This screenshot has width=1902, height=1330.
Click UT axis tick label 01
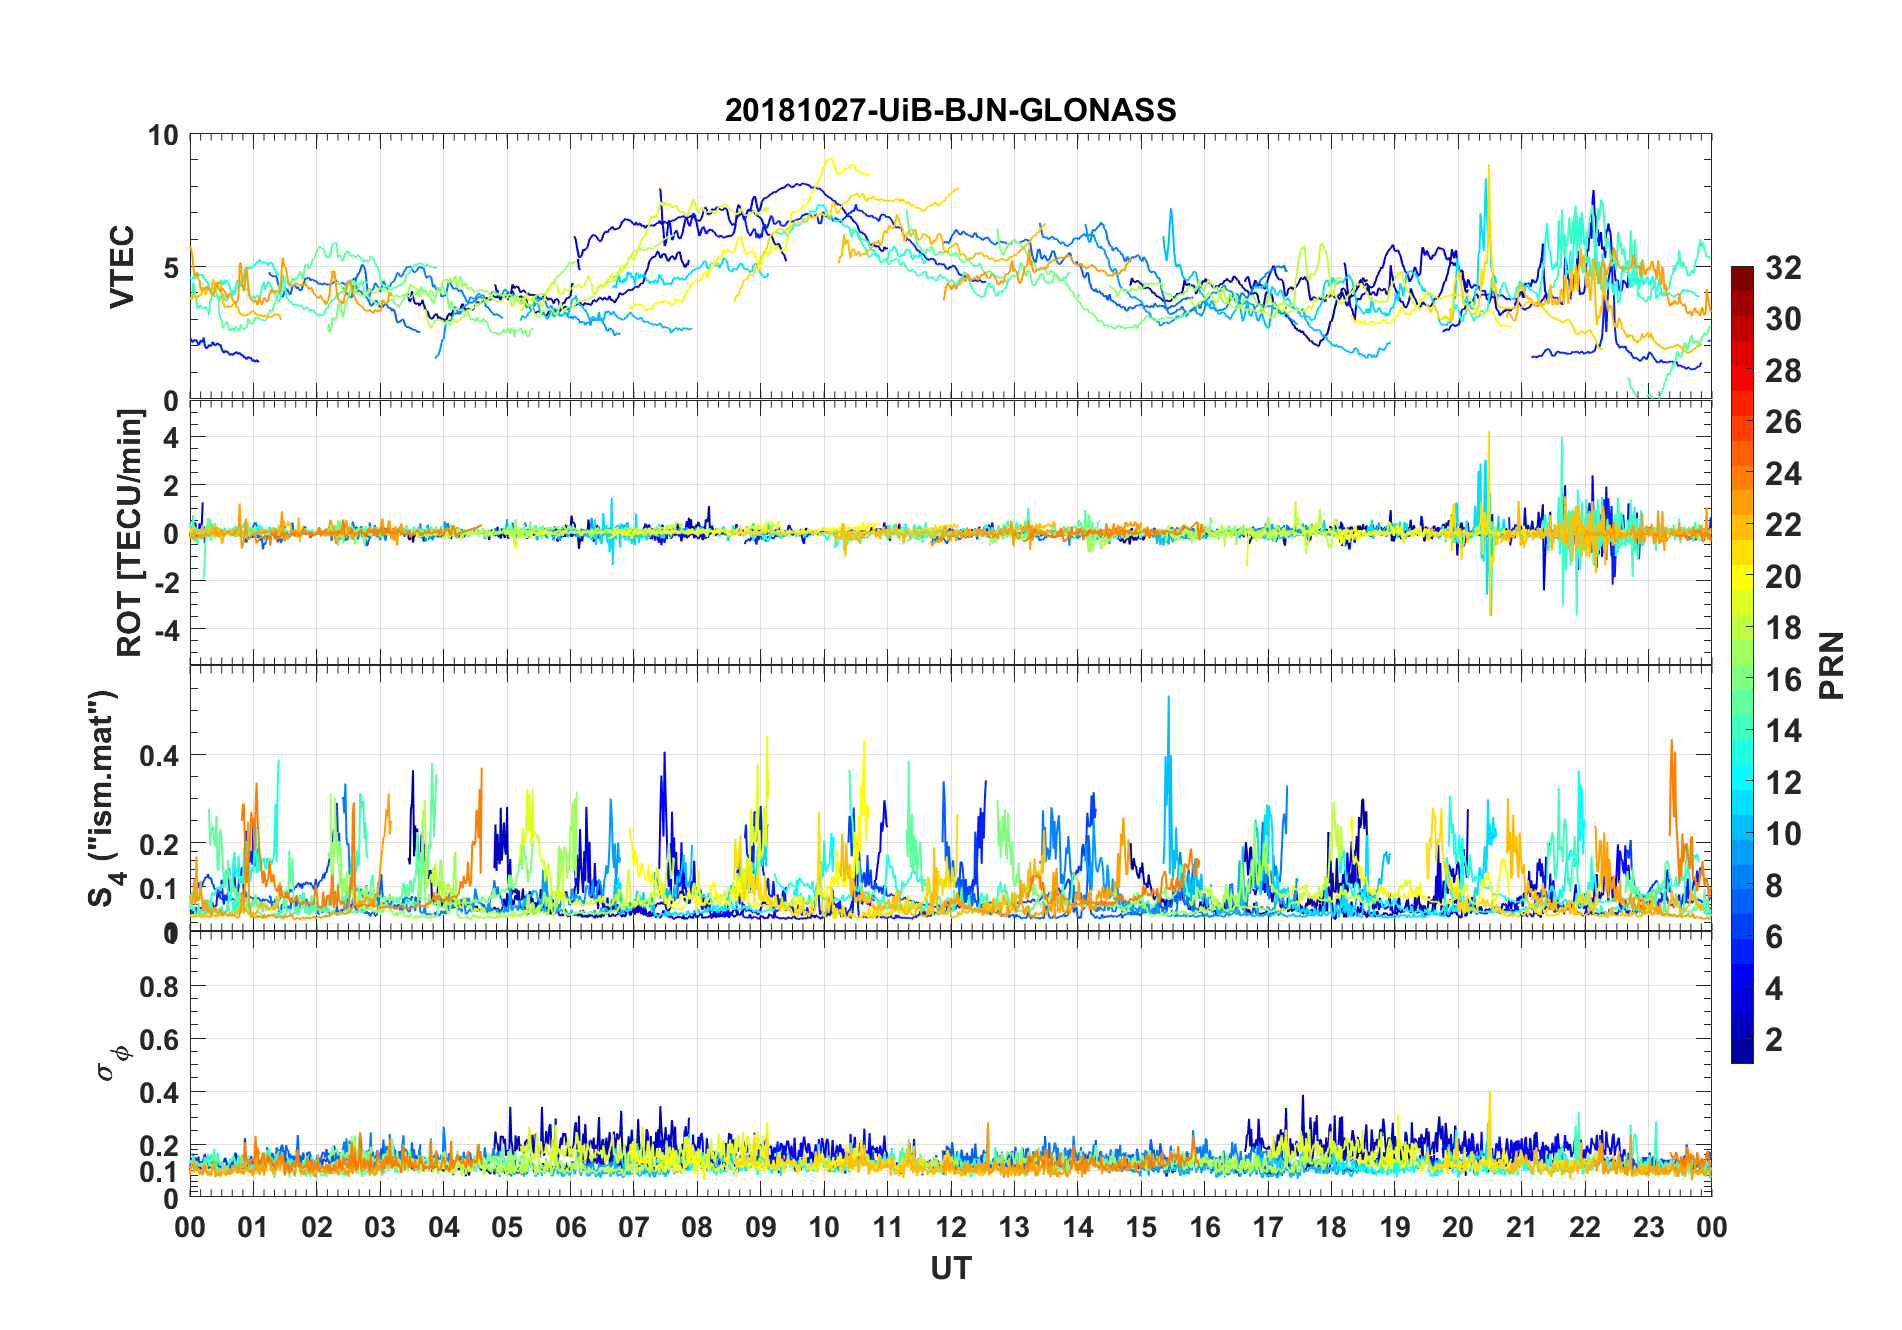(253, 1227)
